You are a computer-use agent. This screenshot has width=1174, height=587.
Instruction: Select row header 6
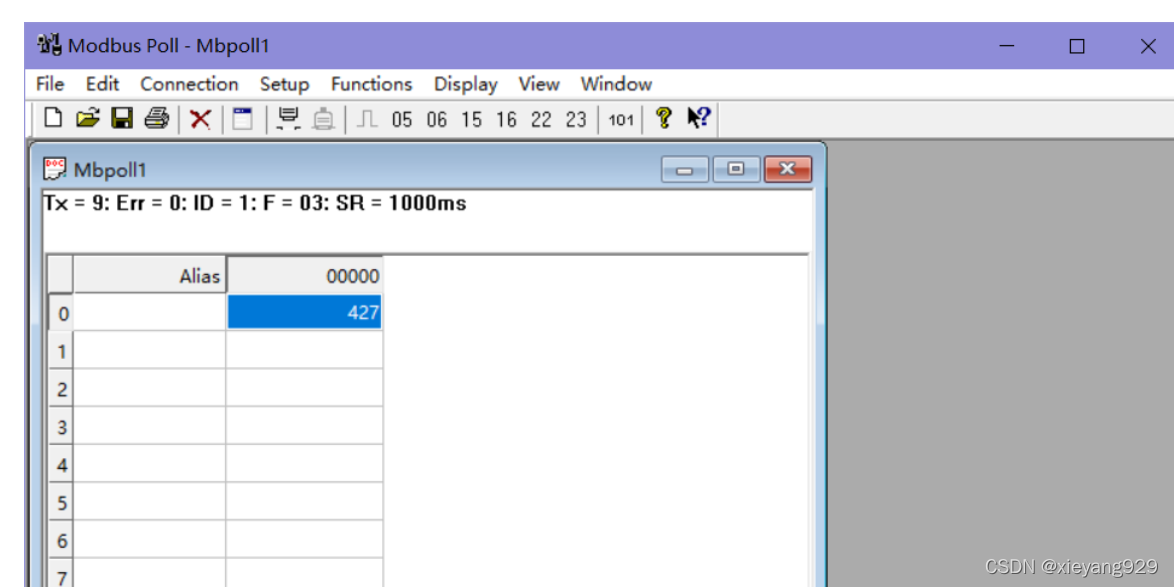[61, 541]
